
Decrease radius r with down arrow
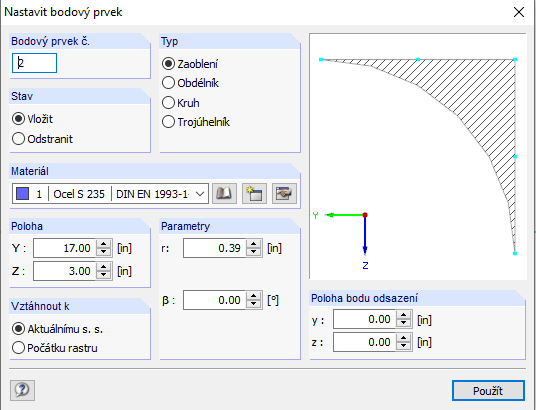pos(253,252)
